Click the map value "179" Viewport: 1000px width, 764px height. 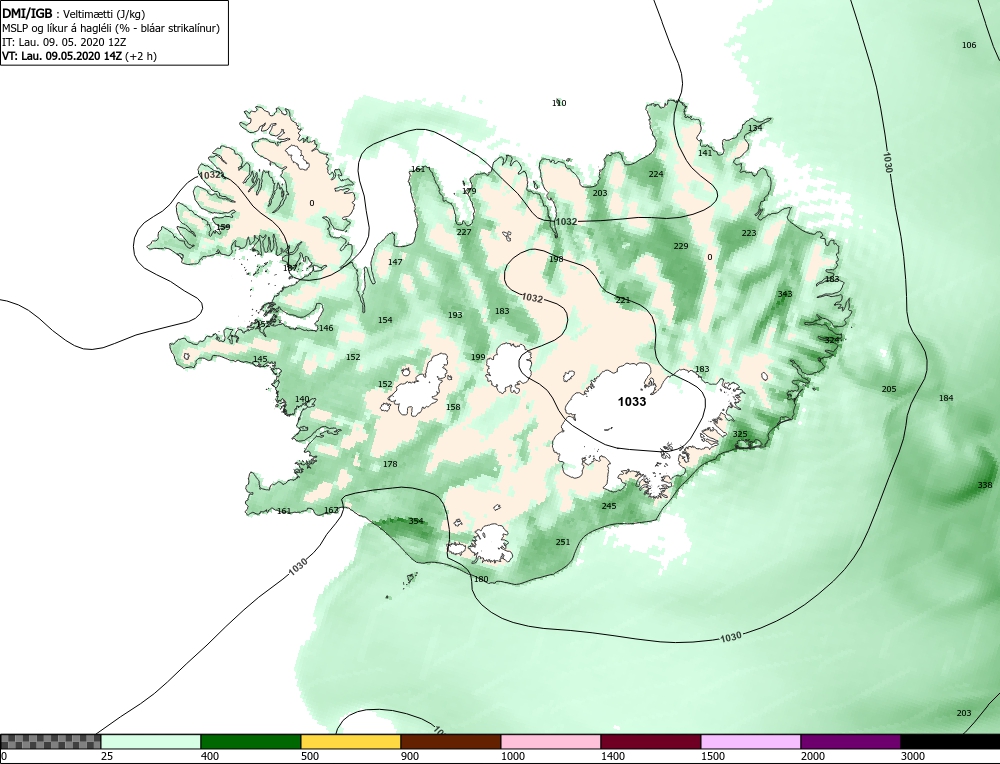click(x=469, y=191)
